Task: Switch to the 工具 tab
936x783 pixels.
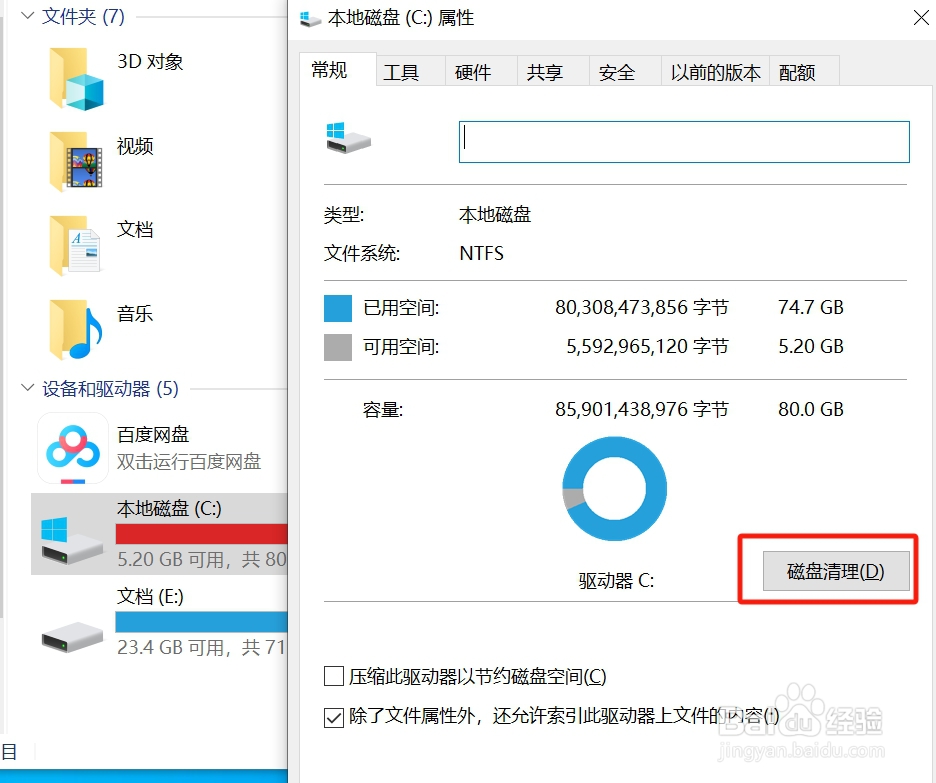Action: pyautogui.click(x=403, y=71)
